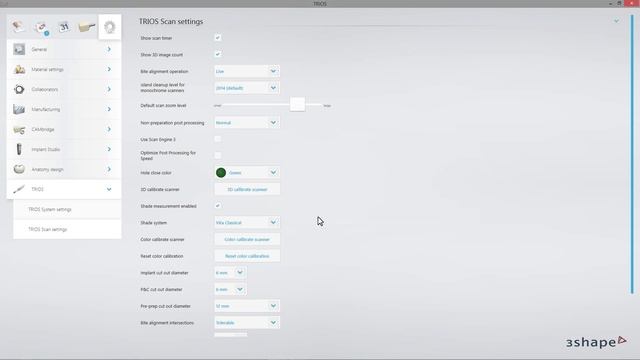Click the Collaborators ring icon

click(19, 89)
